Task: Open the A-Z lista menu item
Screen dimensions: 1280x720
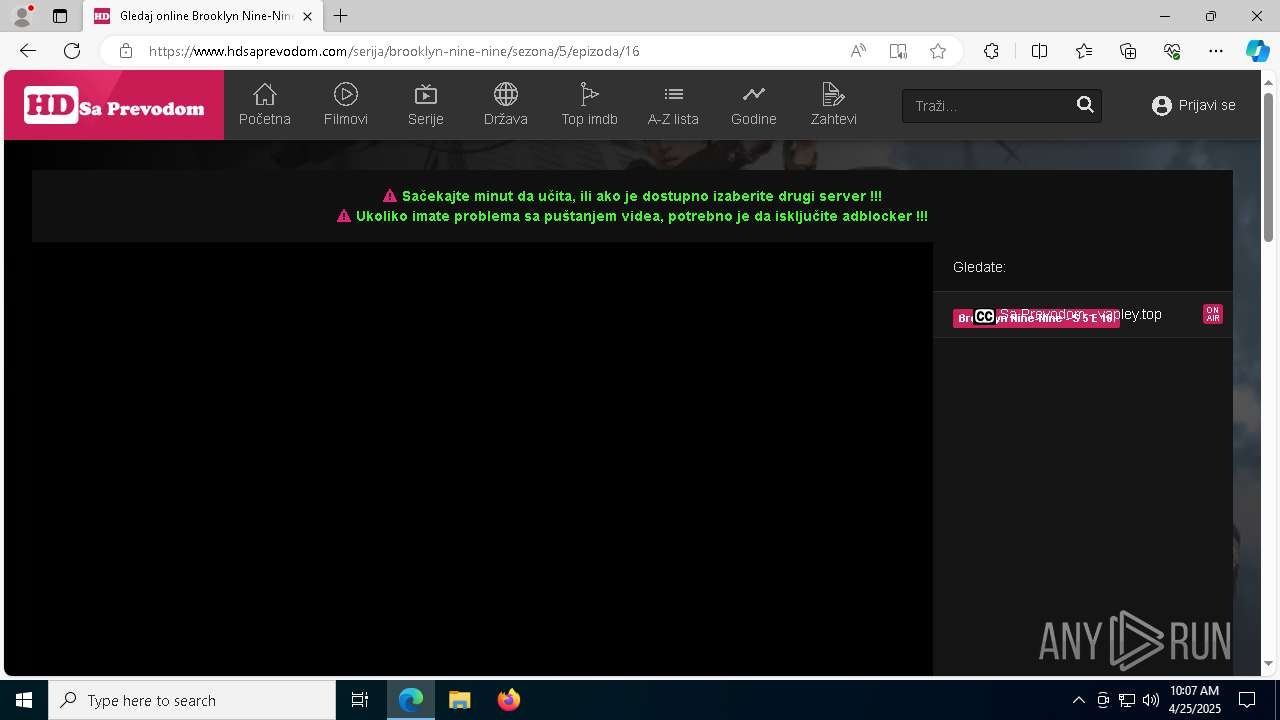Action: 673,105
